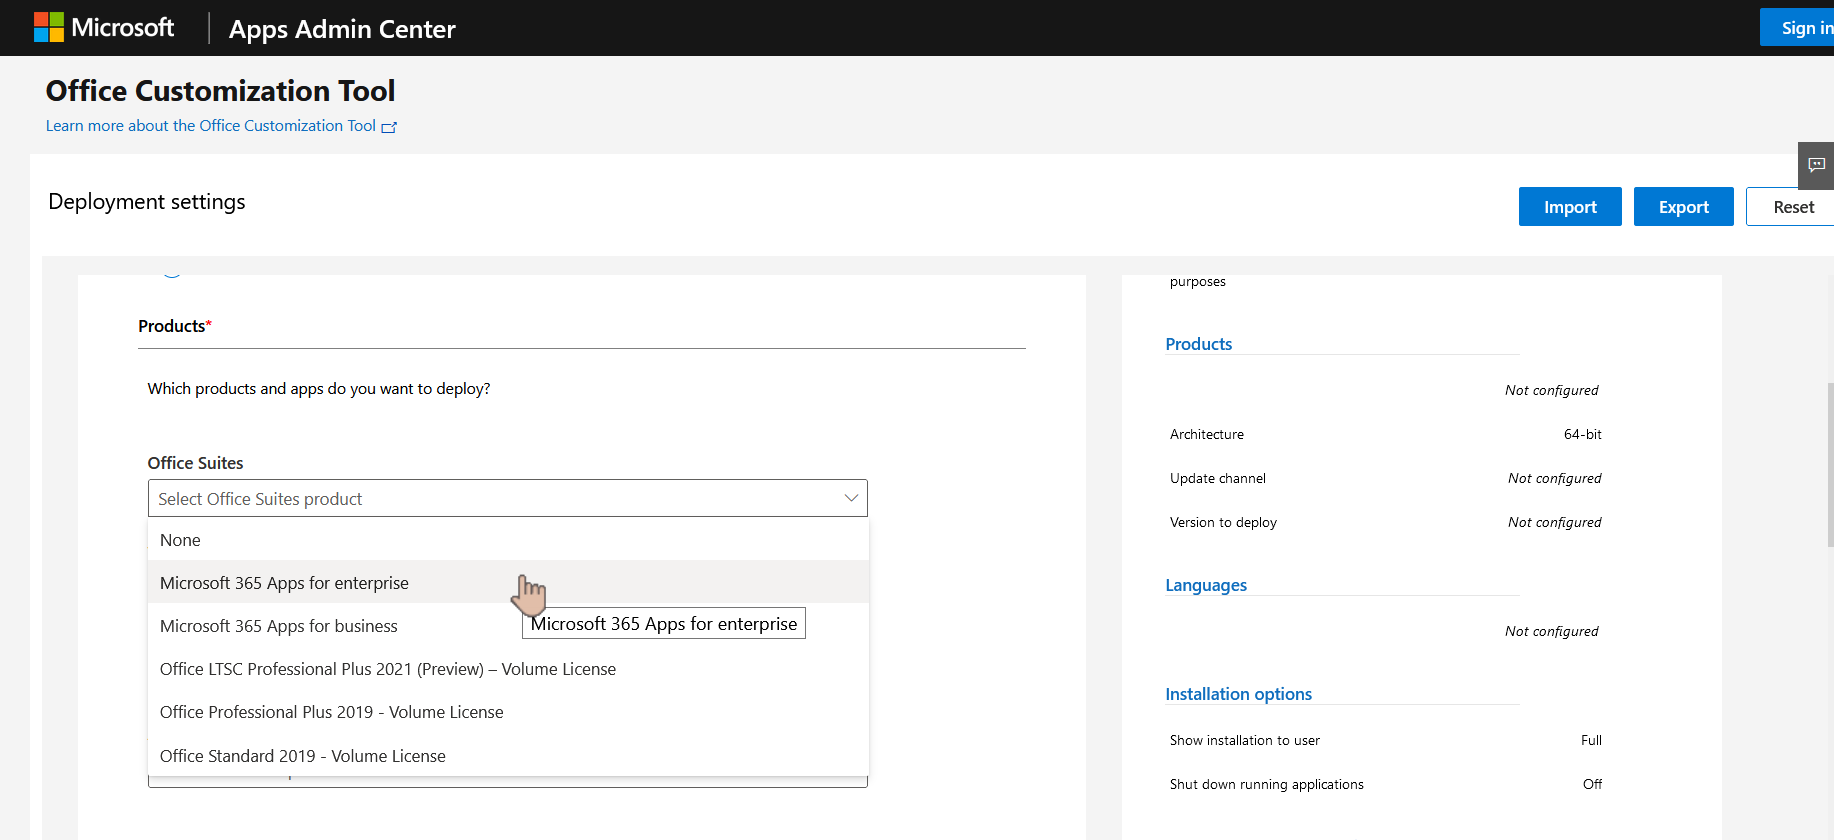Click the Architecture 64-bit value
This screenshot has width=1834, height=840.
coord(1582,434)
